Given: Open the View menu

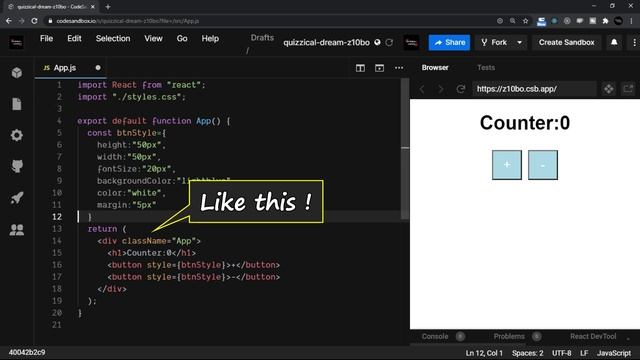Looking at the screenshot, I should tap(153, 38).
